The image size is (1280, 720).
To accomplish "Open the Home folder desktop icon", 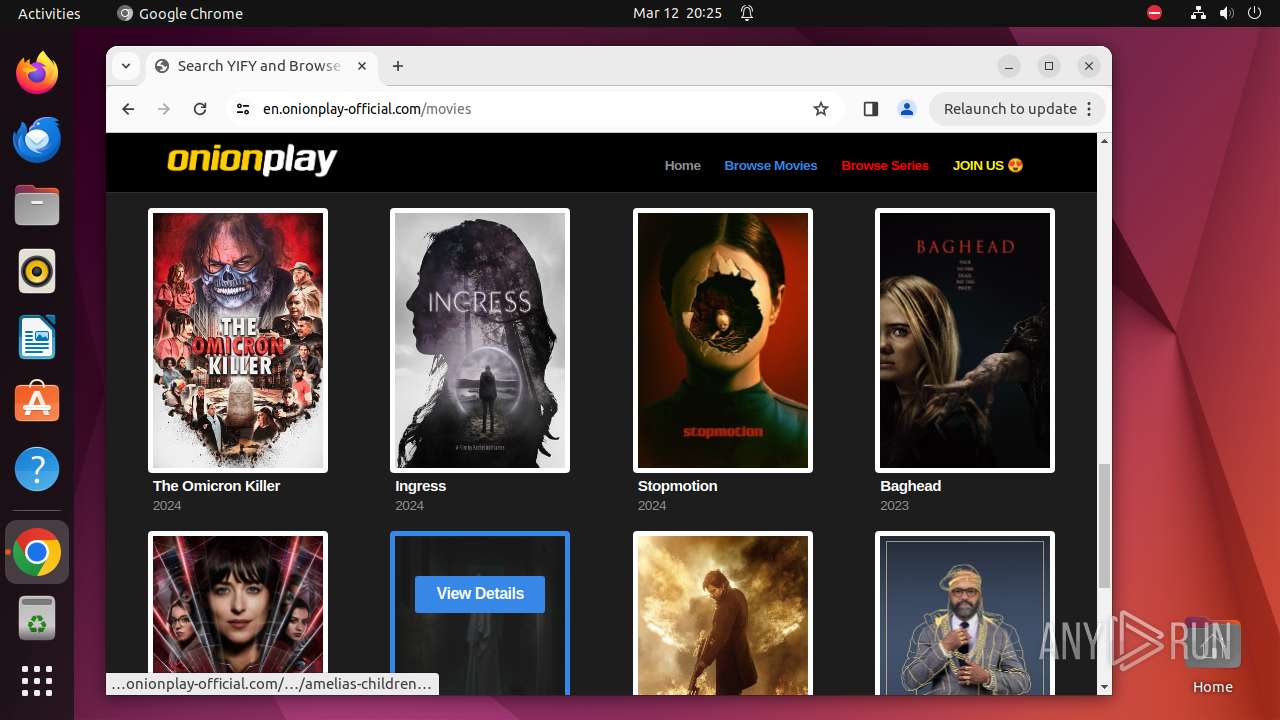I will point(1212,655).
